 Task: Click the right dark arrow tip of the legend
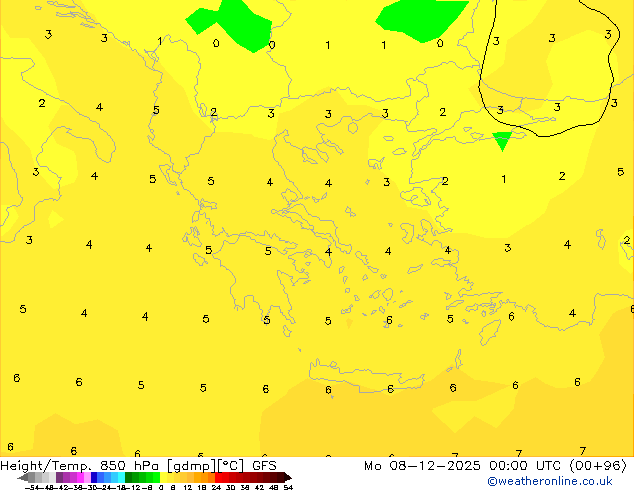(288, 478)
